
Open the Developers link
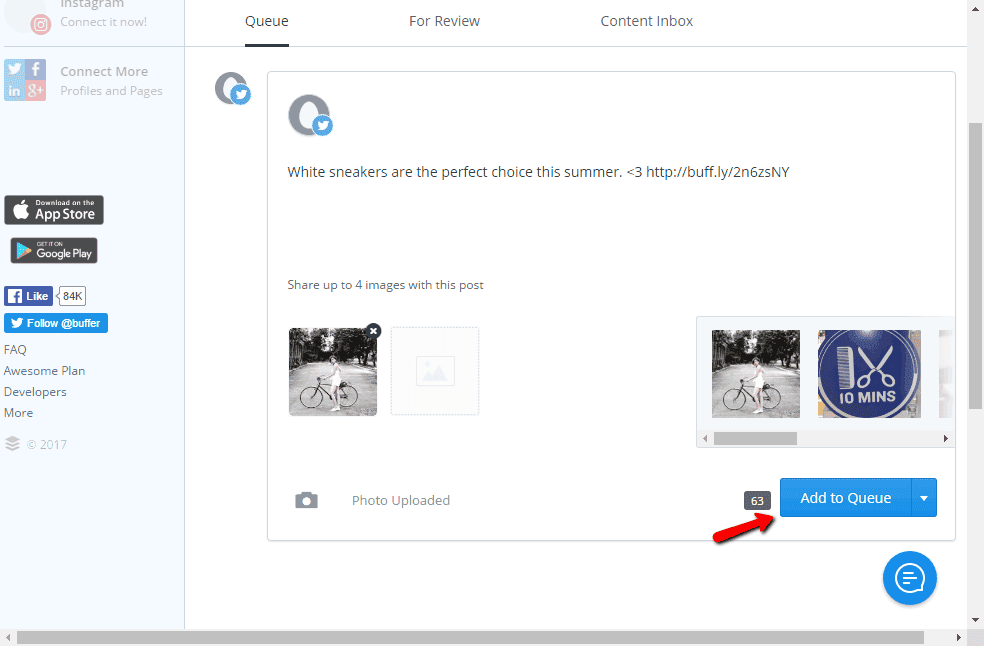35,392
